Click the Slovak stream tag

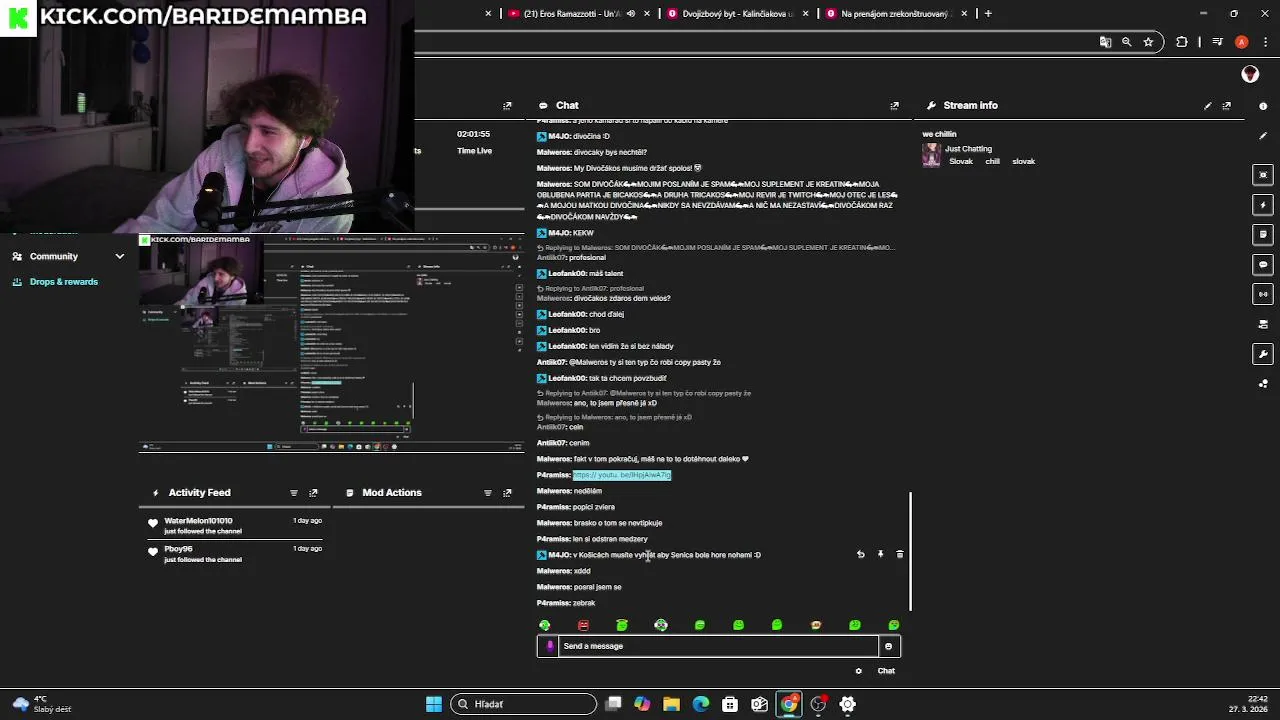tap(961, 161)
